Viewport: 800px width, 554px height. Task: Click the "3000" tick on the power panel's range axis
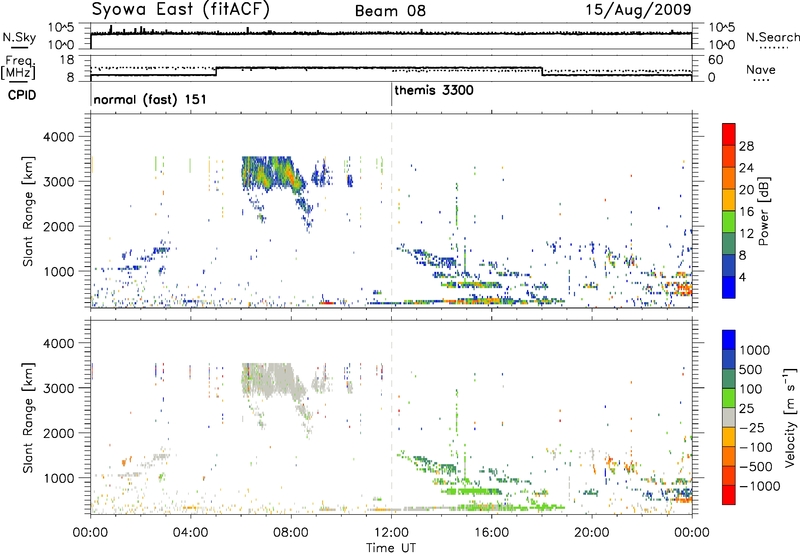pyautogui.click(x=58, y=182)
